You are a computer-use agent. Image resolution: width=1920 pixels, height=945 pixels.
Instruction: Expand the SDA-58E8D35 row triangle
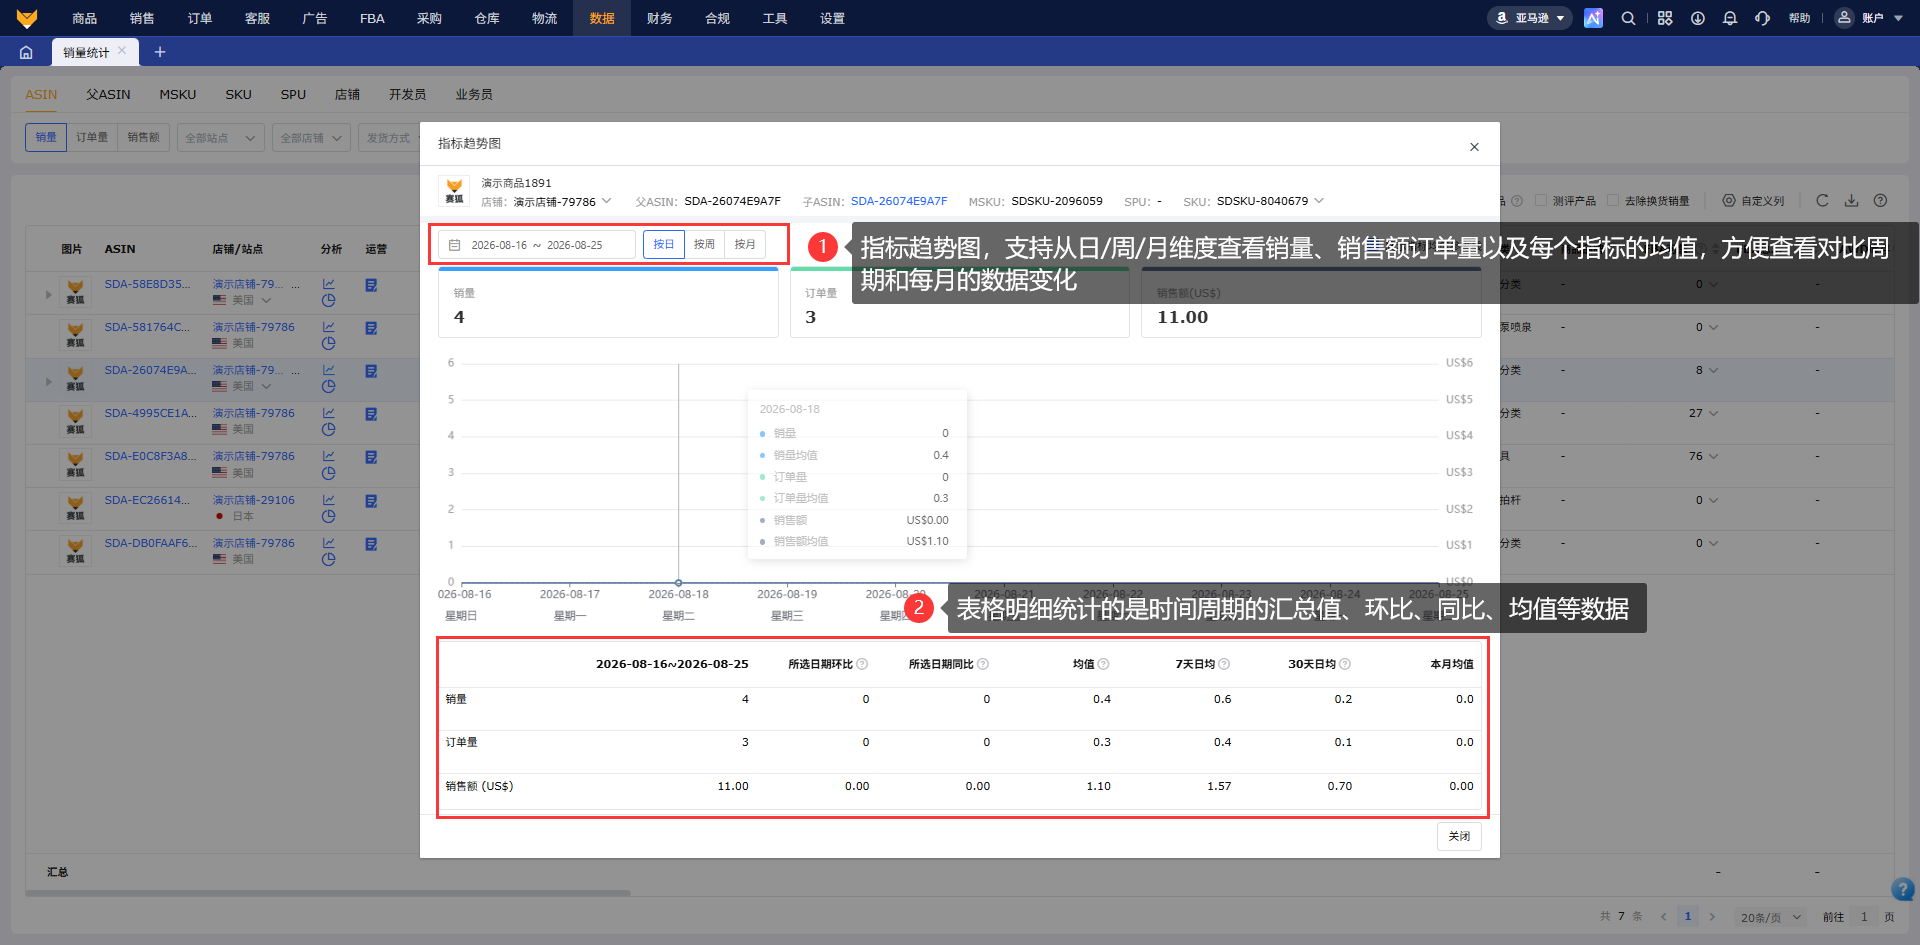coord(48,294)
